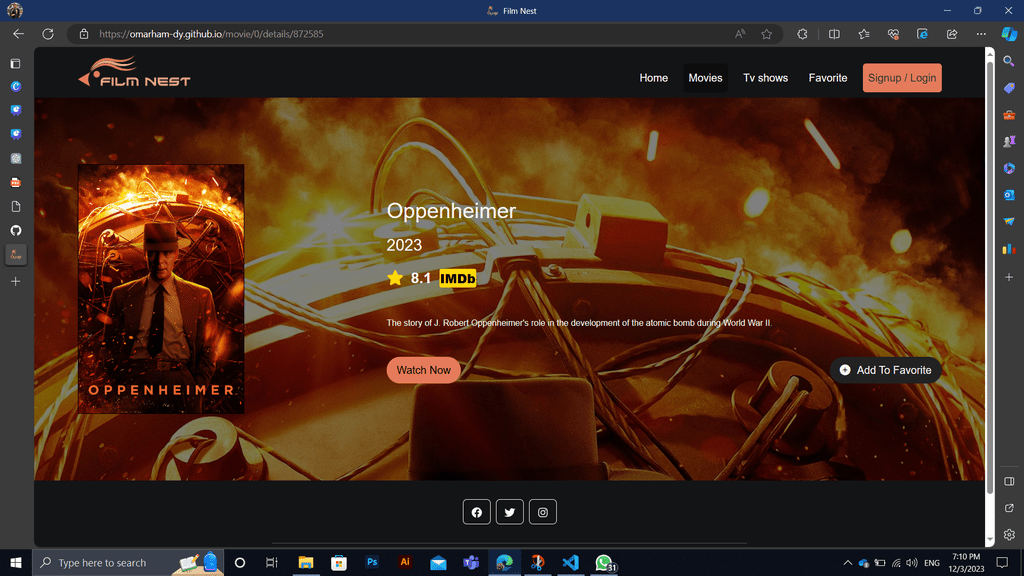Open Microsoft 365 in sidebar
The height and width of the screenshot is (576, 1024).
coord(1009,168)
